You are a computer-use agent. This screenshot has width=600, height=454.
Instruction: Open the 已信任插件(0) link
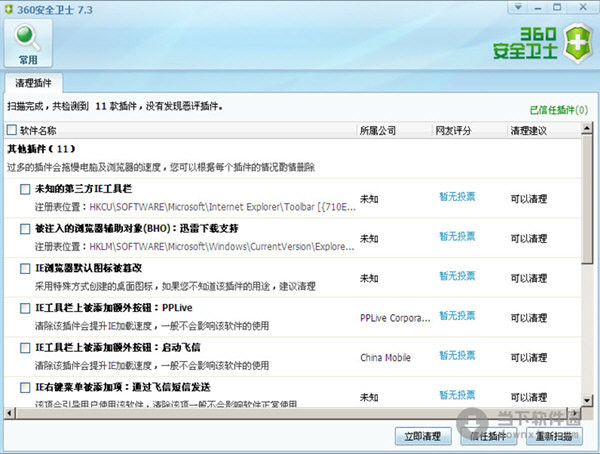(559, 110)
